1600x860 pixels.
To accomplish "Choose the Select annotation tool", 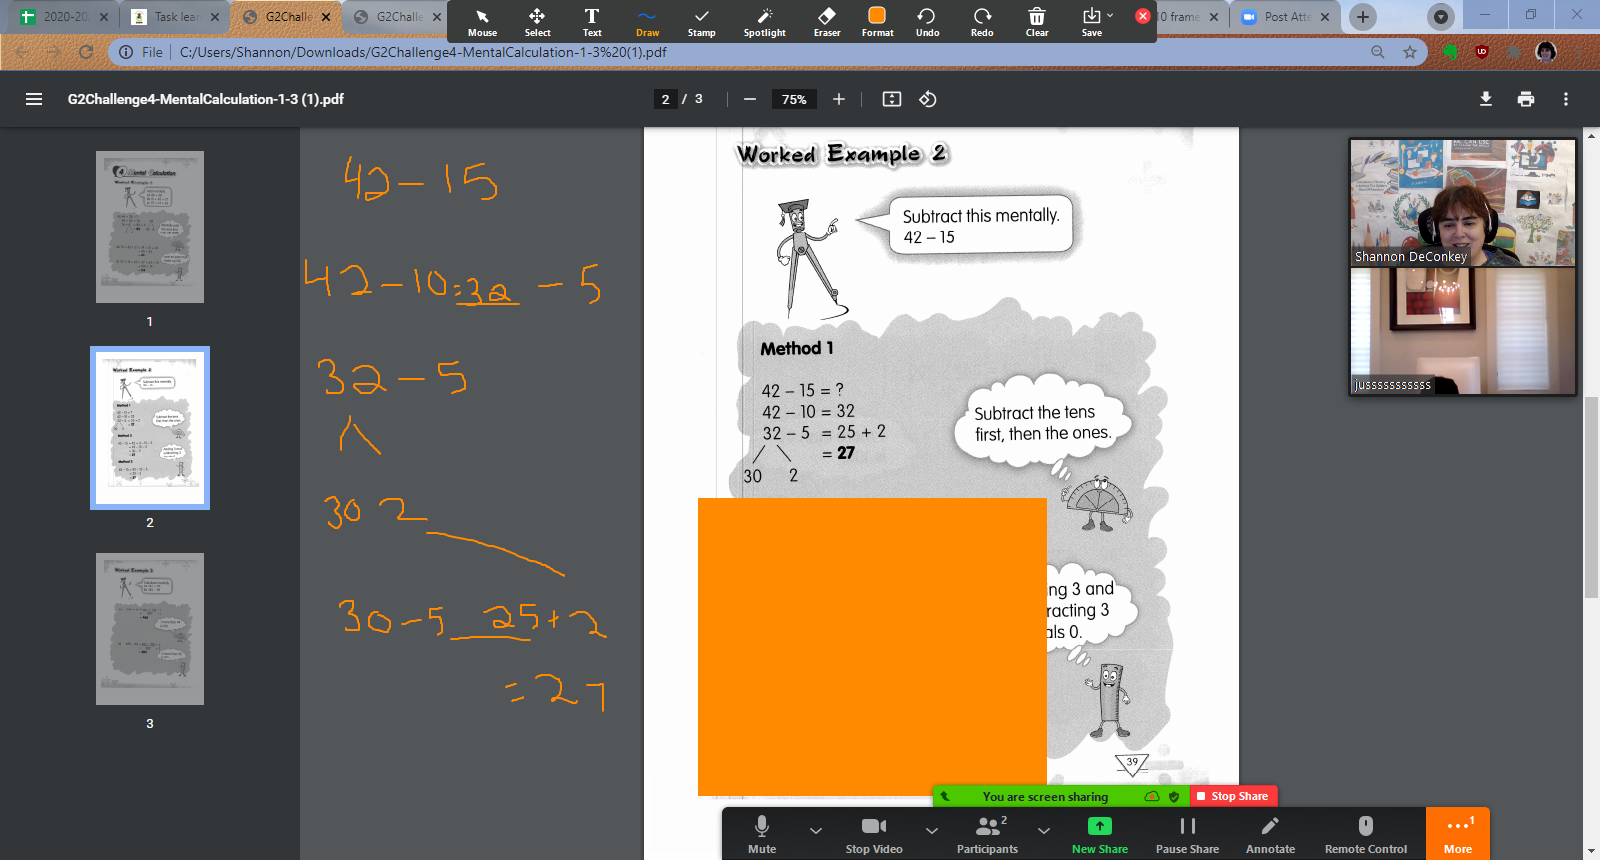I will (537, 22).
